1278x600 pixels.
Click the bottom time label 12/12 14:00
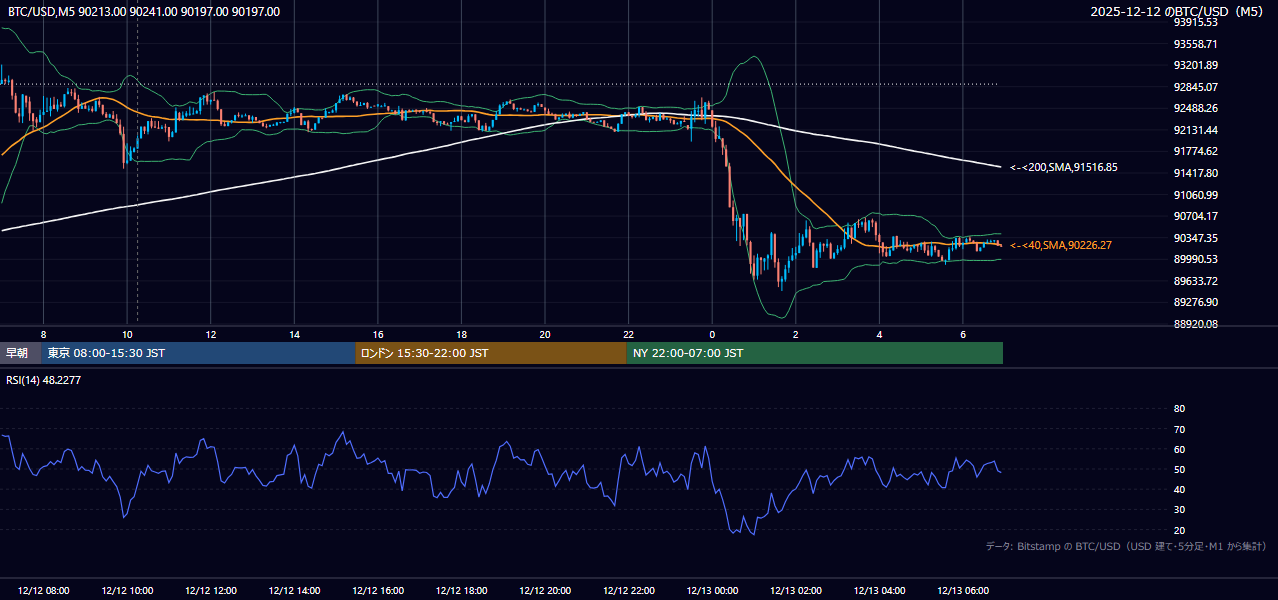pyautogui.click(x=294, y=591)
